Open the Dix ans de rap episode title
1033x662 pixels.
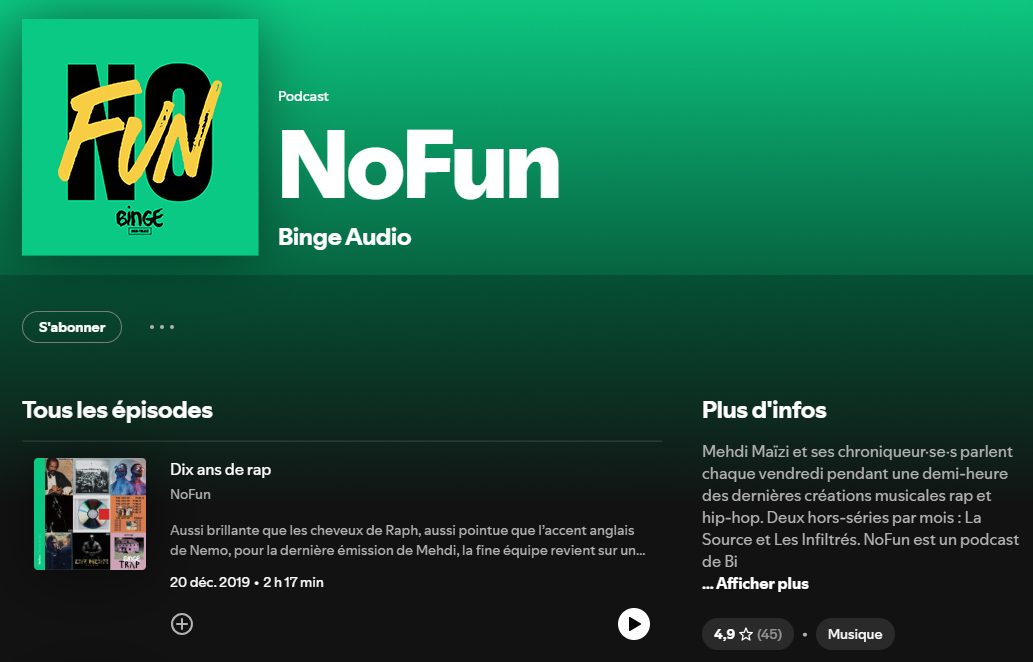coord(220,469)
